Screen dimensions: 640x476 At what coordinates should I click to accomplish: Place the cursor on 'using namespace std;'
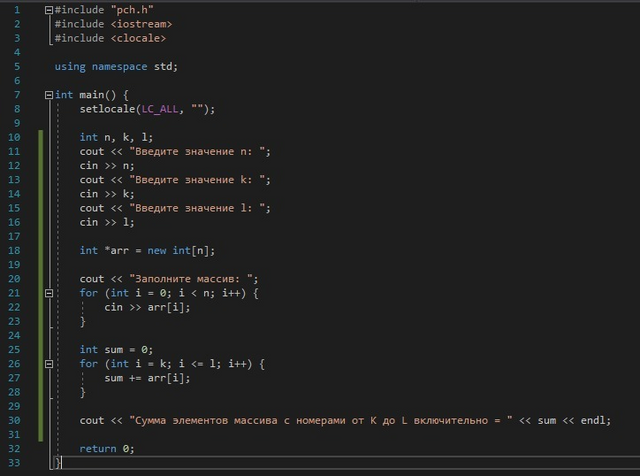click(116, 67)
